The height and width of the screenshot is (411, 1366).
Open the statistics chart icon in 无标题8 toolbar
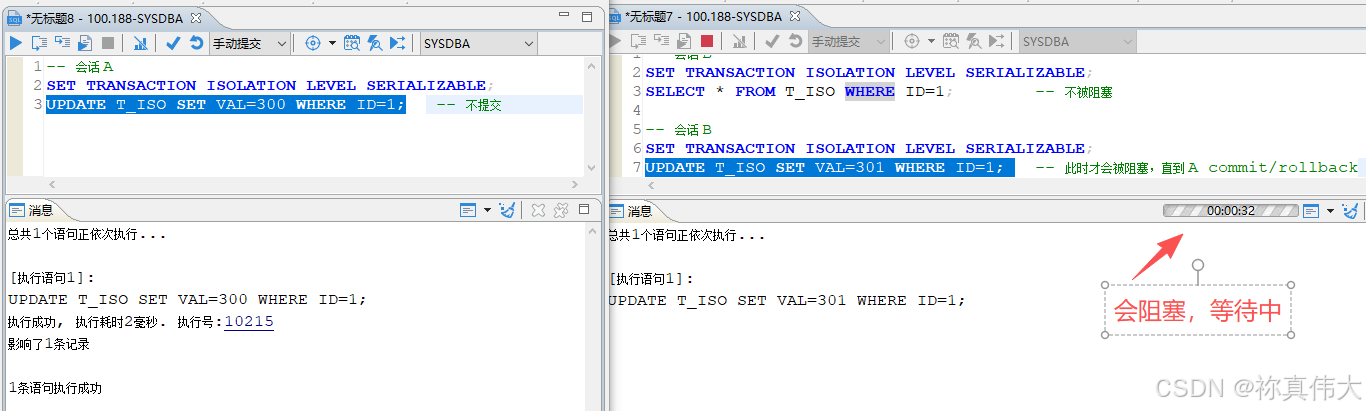point(140,43)
